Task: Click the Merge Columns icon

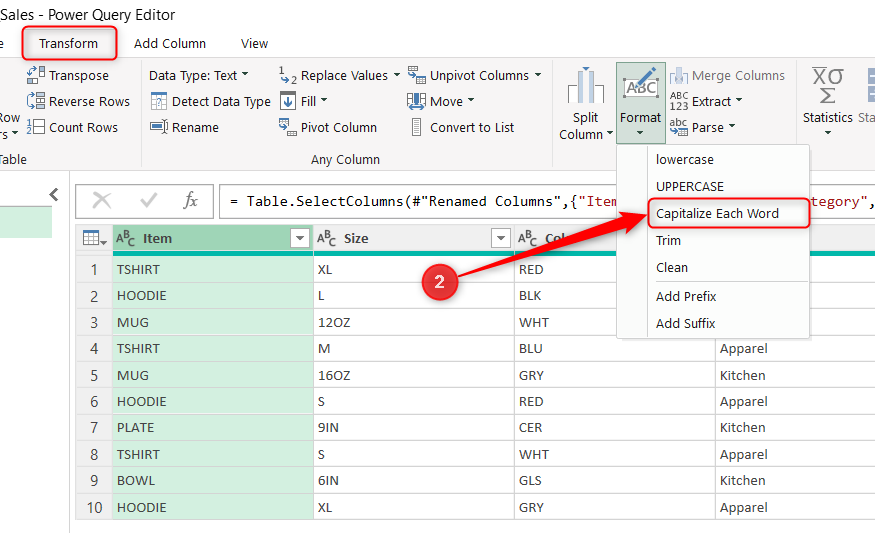Action: (679, 75)
